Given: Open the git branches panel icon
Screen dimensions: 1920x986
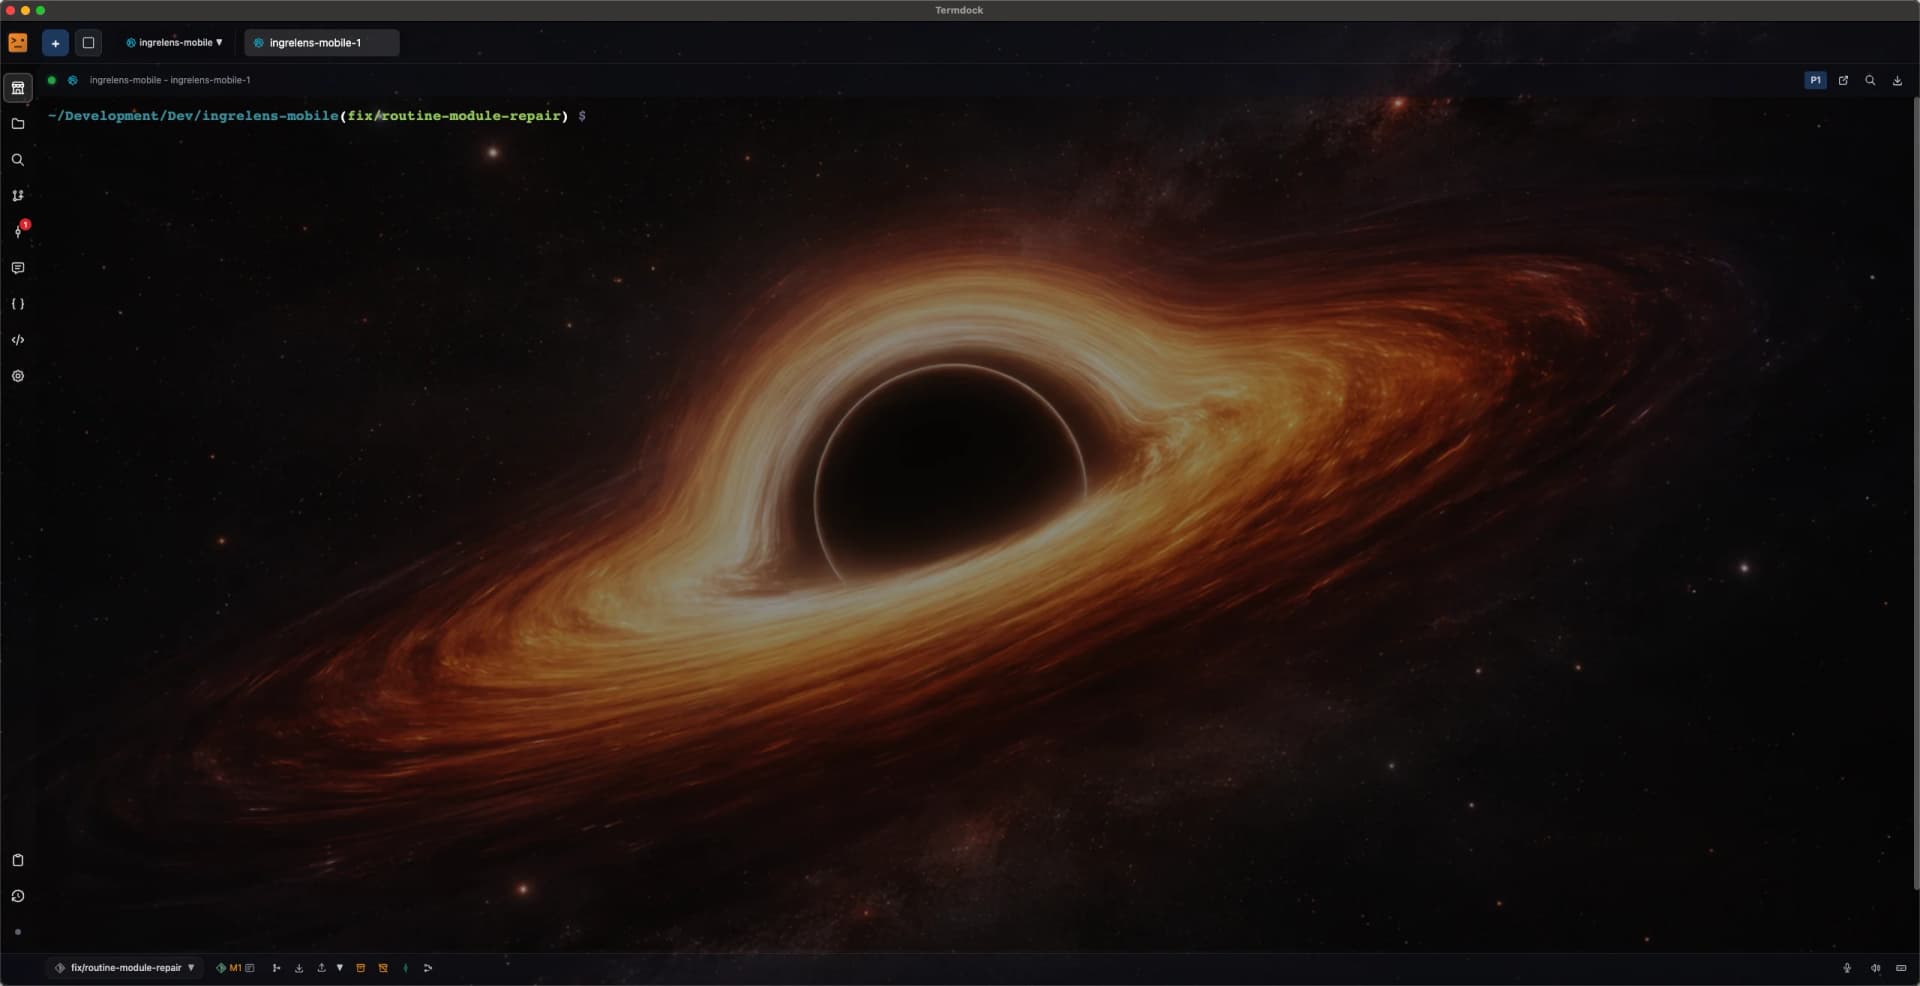Looking at the screenshot, I should tap(17, 196).
